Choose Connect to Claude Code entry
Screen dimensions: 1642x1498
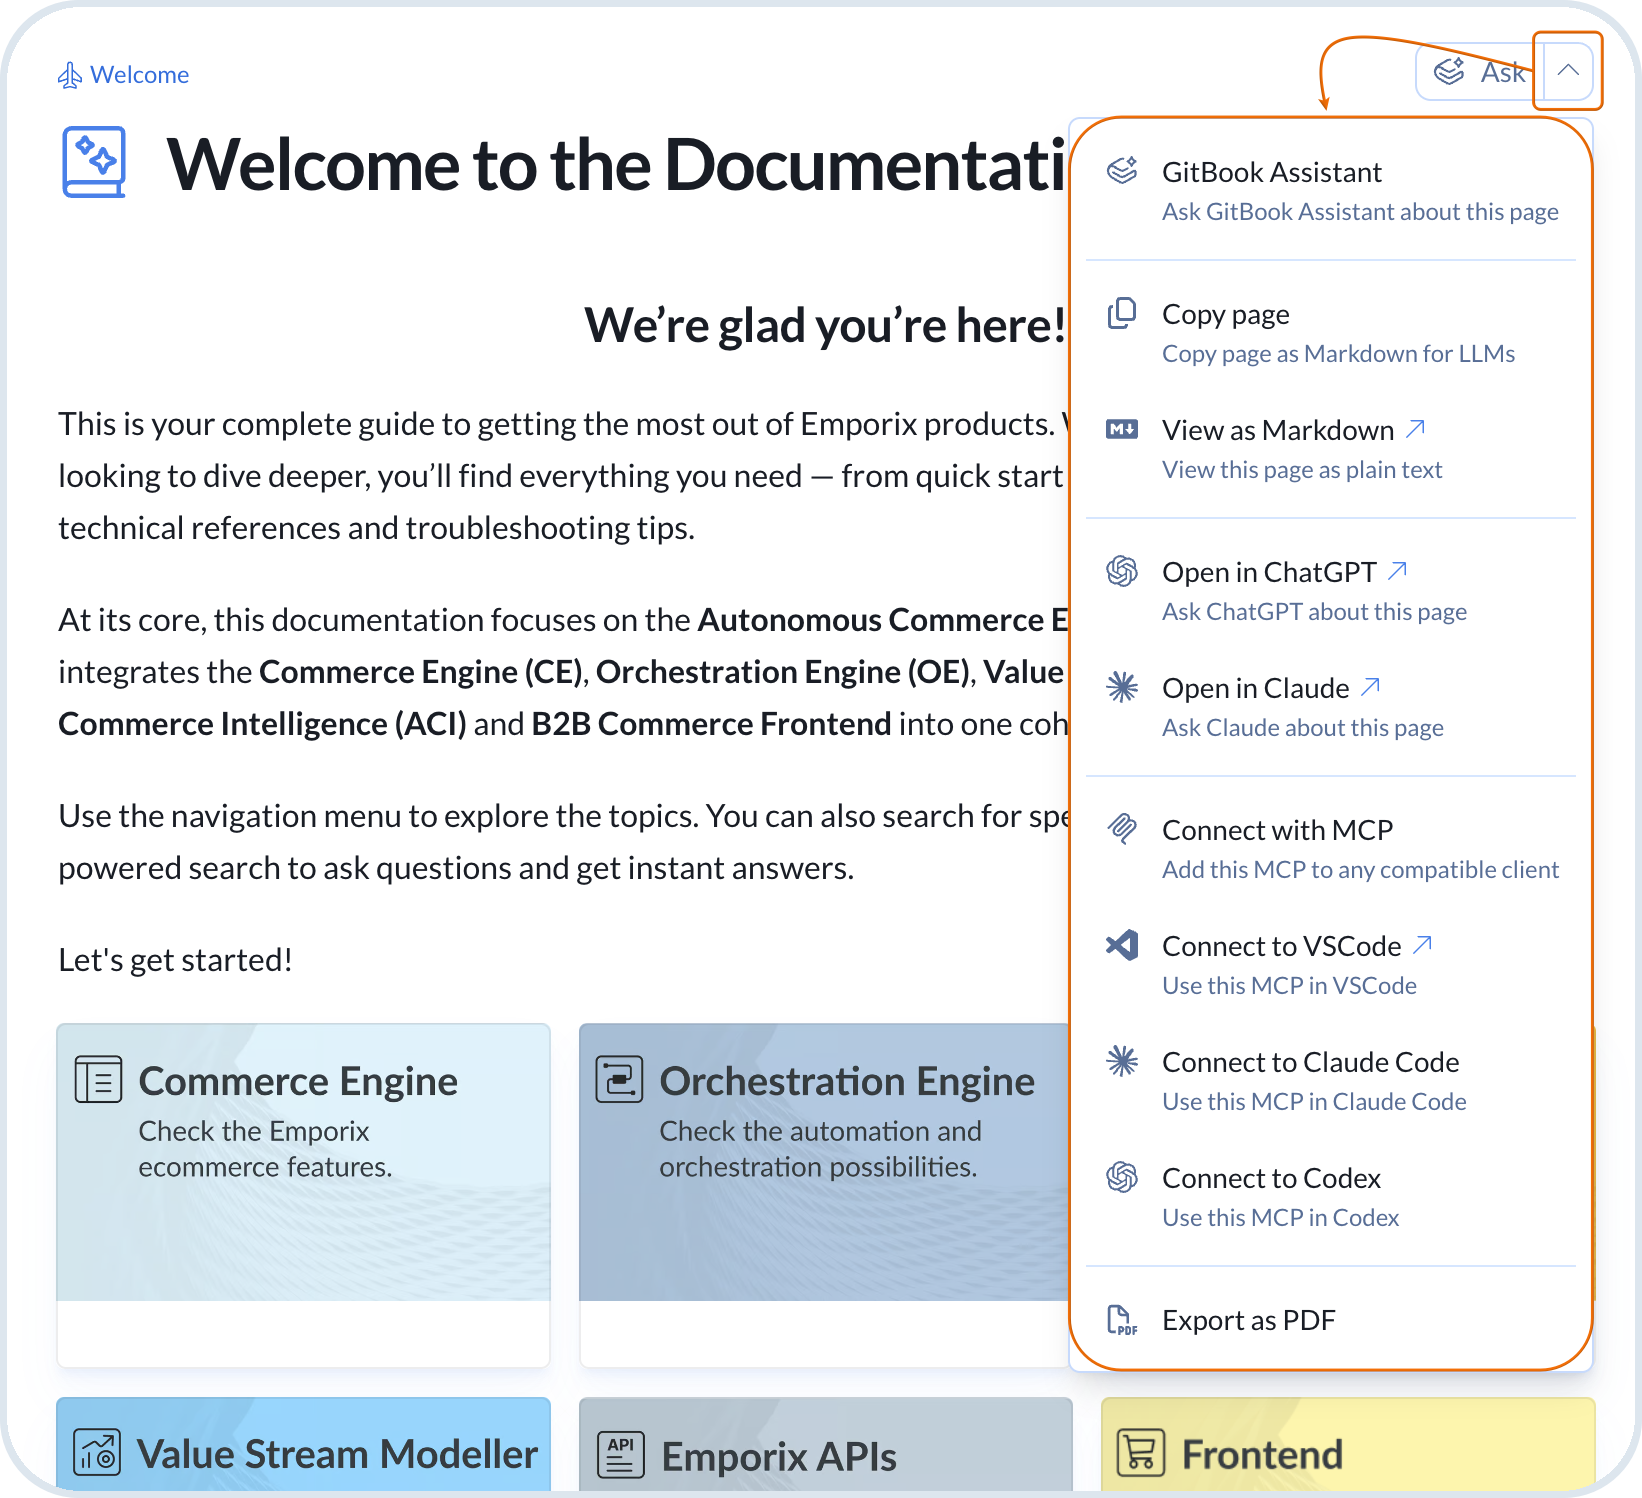[1331, 1081]
